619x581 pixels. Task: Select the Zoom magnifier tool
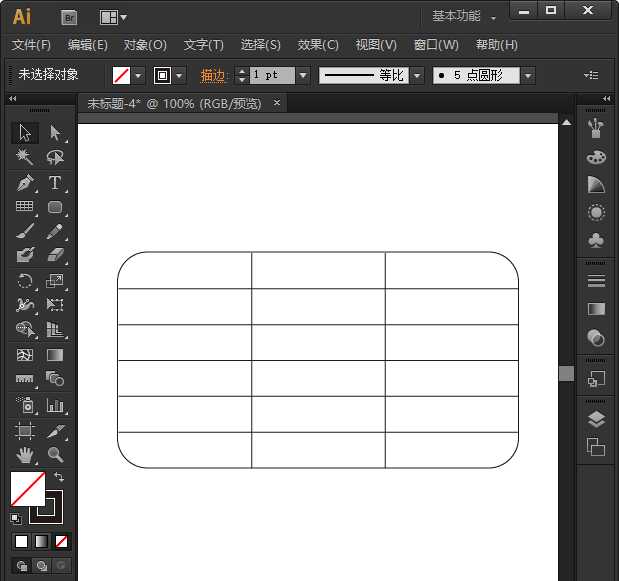click(55, 455)
